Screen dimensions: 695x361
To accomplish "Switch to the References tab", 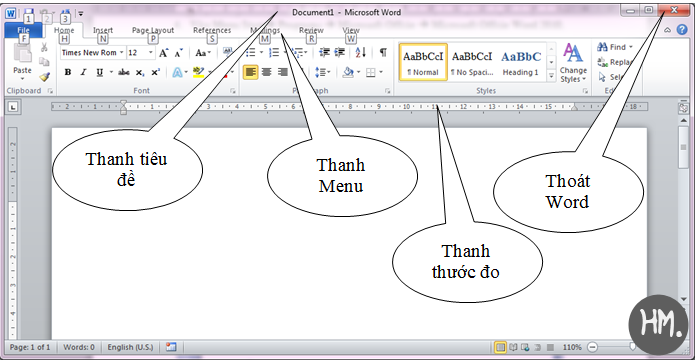I will [212, 30].
